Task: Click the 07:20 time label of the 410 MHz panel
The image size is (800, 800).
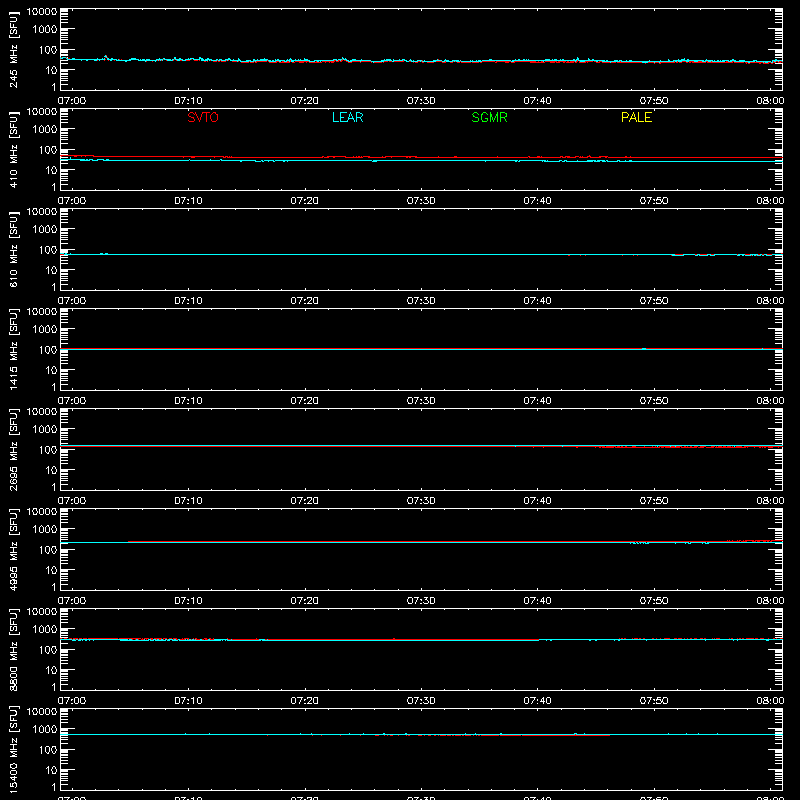Action: [x=305, y=201]
